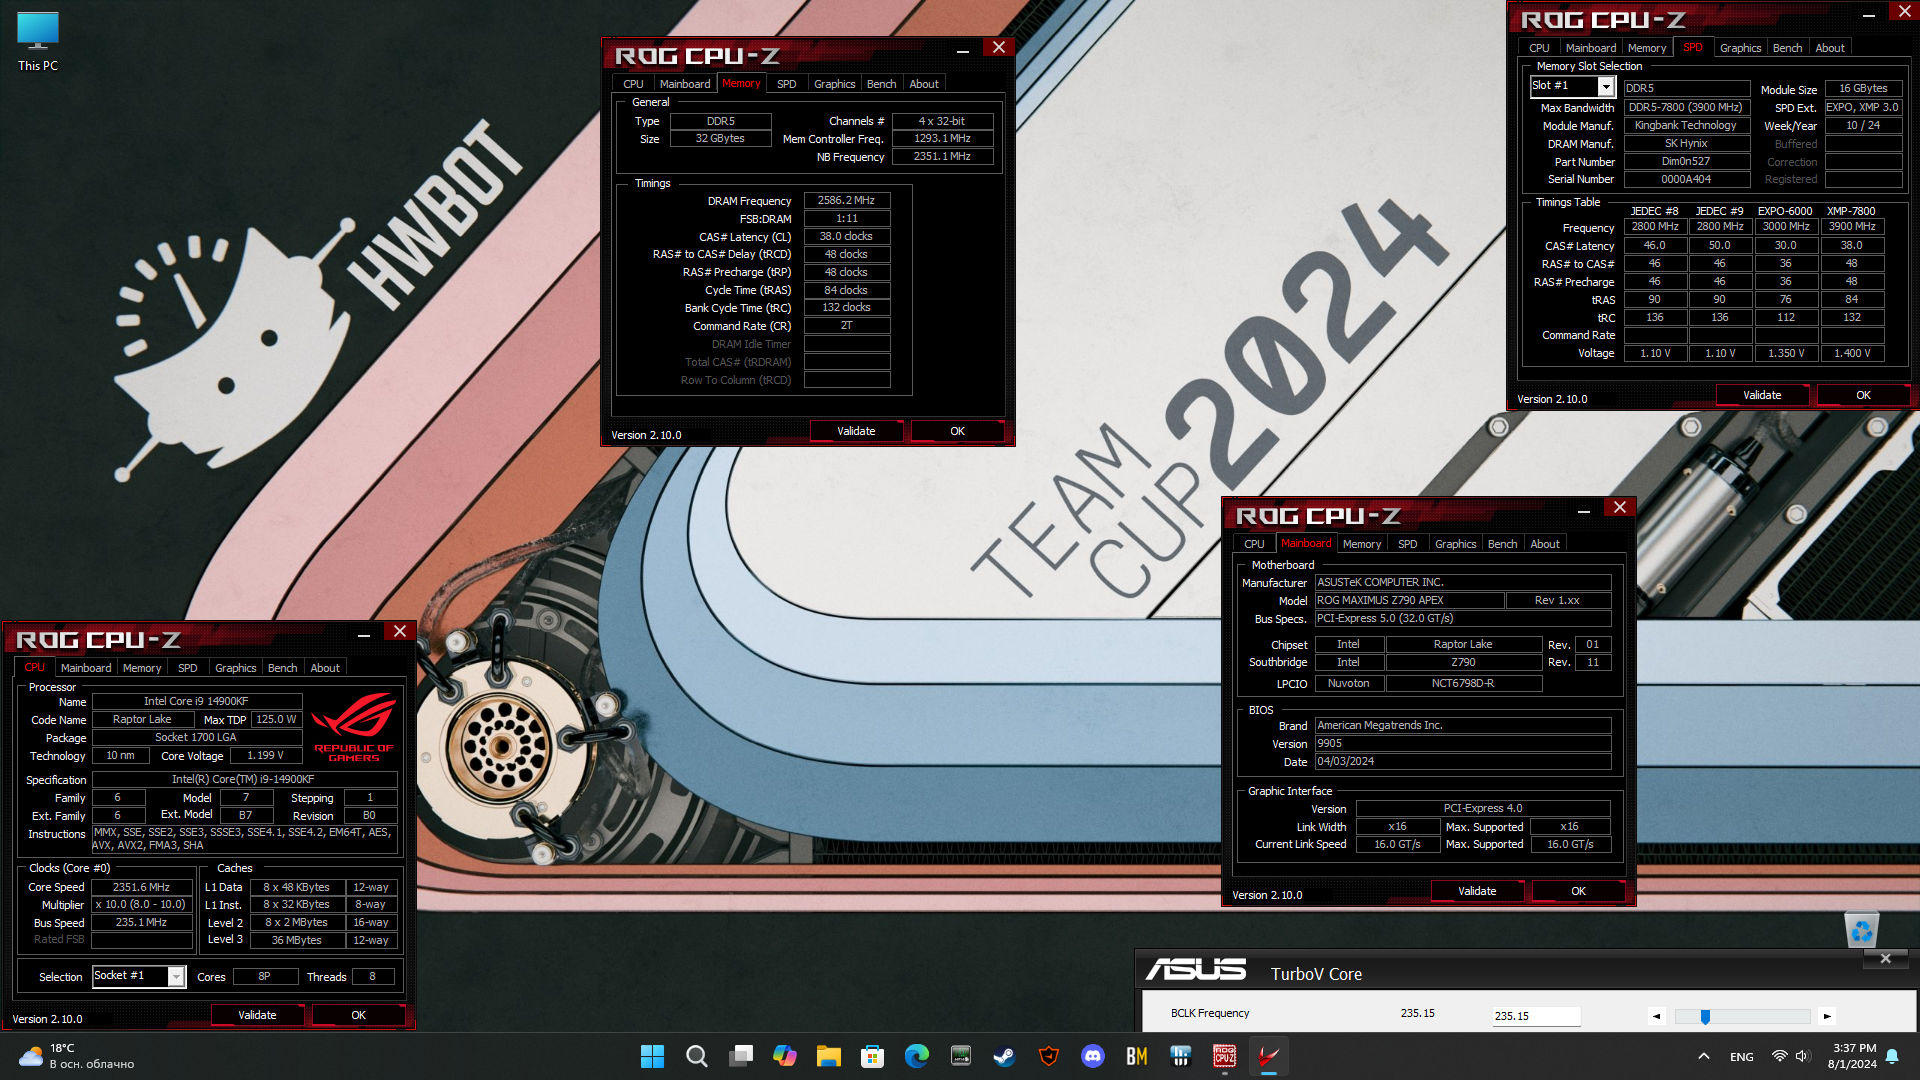Click the XMP-7800 timings column header

pos(1851,212)
